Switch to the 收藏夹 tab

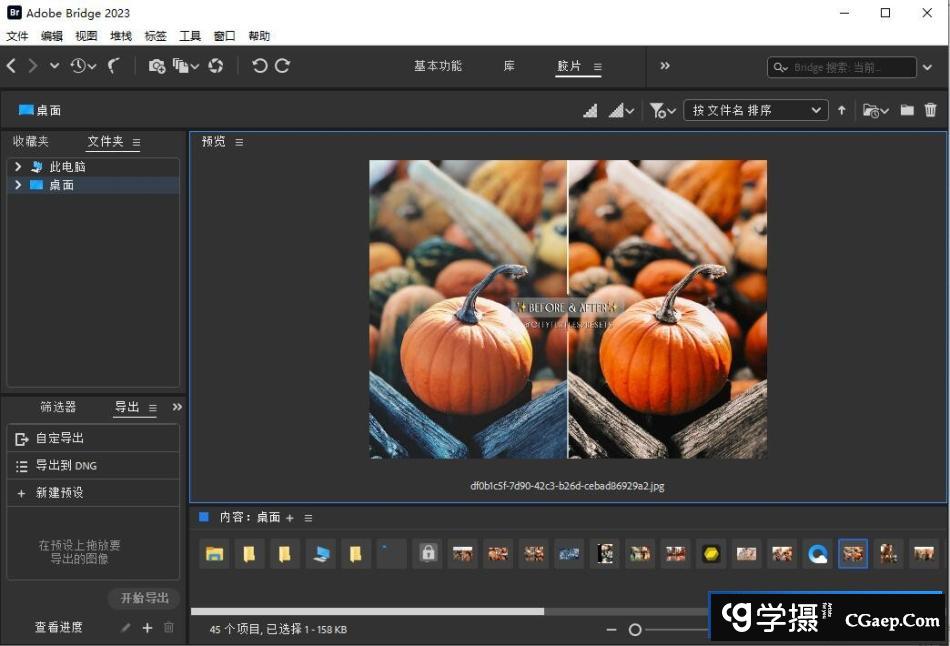(x=31, y=141)
